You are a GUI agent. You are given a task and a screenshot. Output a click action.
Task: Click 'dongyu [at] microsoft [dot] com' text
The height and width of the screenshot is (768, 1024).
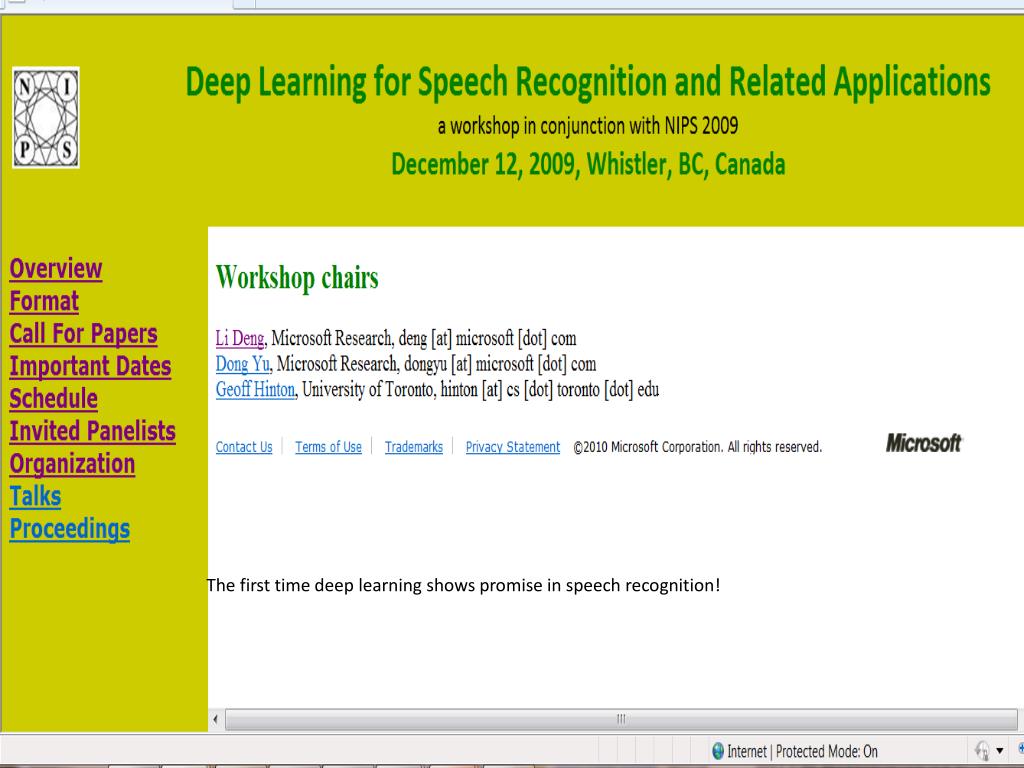point(500,364)
